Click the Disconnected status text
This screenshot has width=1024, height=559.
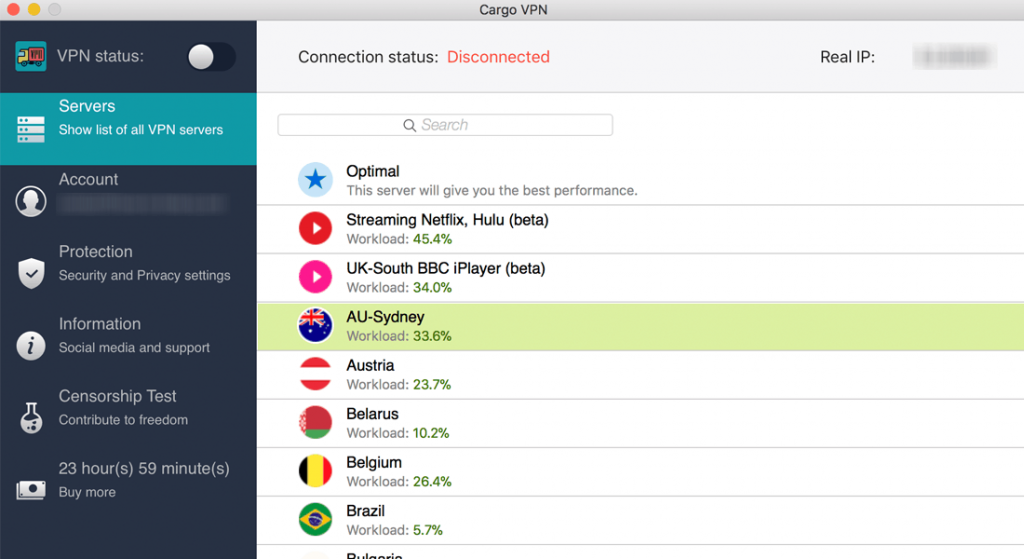(x=498, y=57)
